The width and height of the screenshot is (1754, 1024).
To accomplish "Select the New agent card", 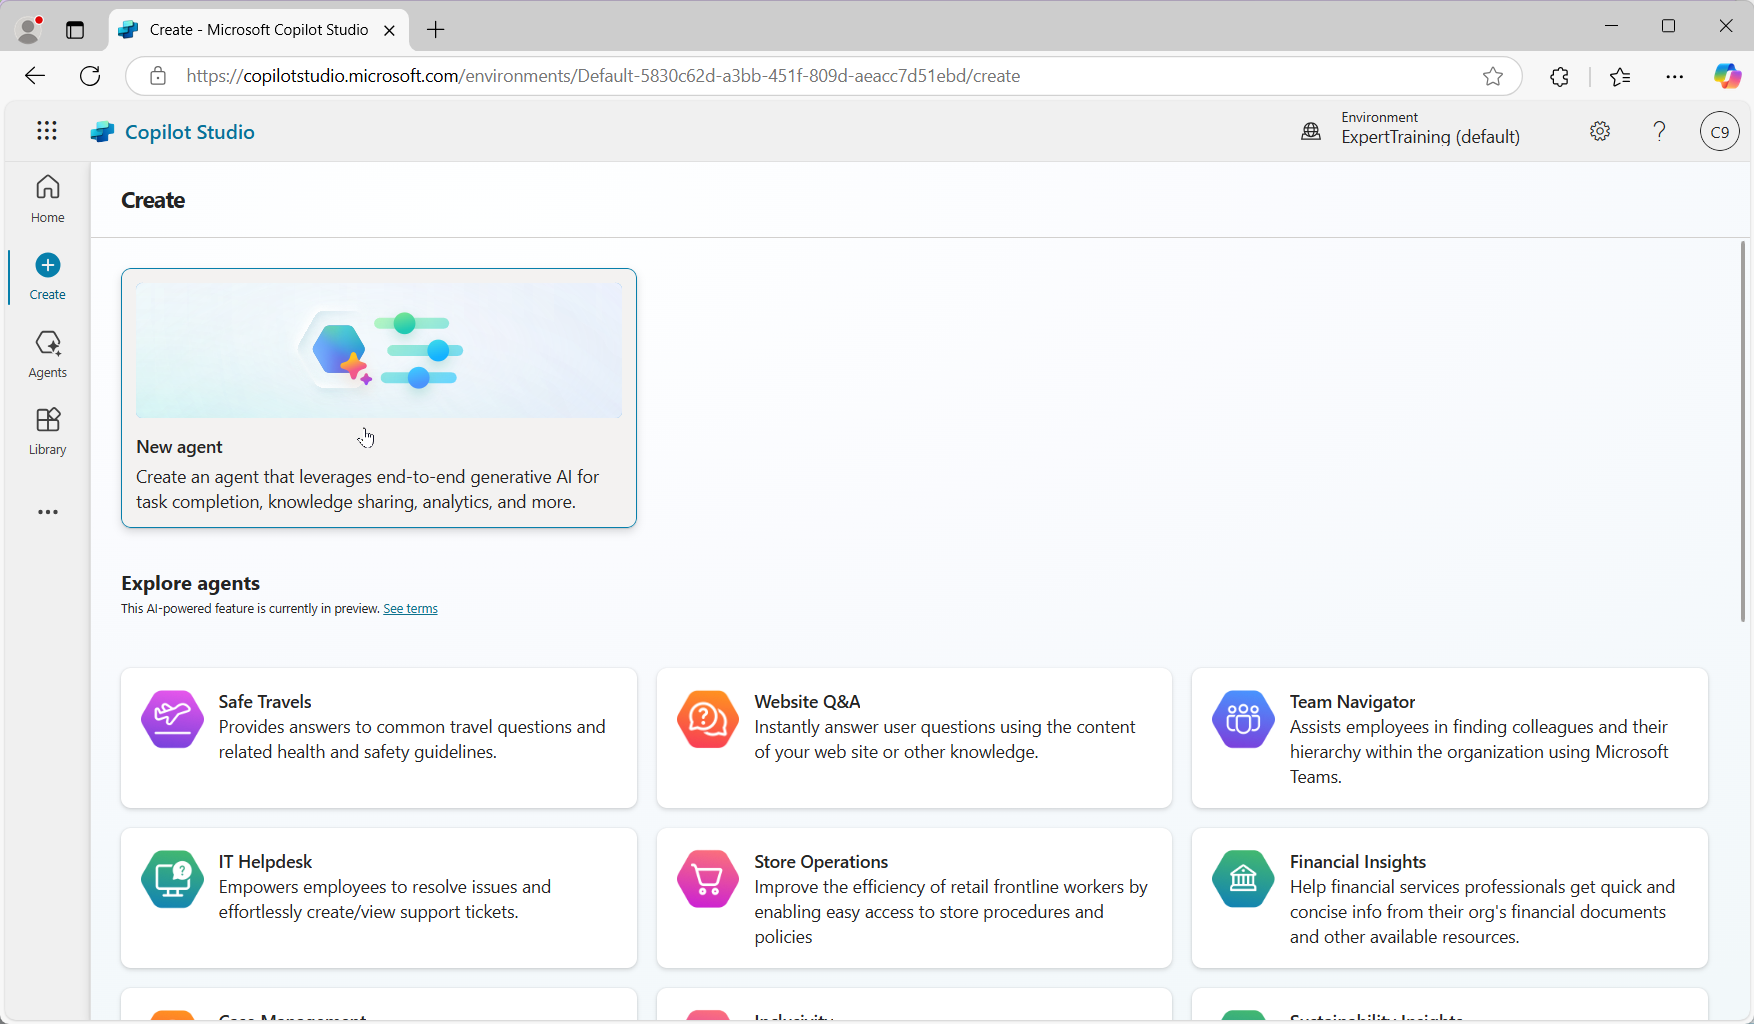I will [x=378, y=398].
